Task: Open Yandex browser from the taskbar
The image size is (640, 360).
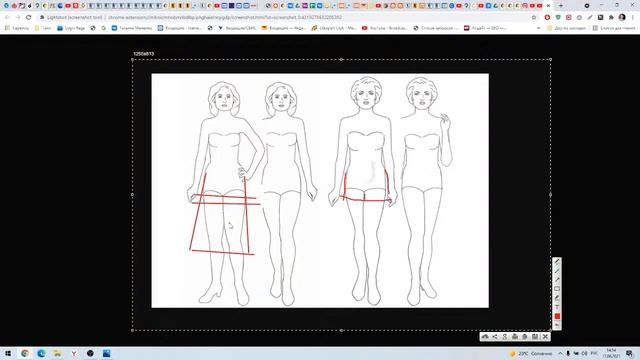Action: point(74,353)
